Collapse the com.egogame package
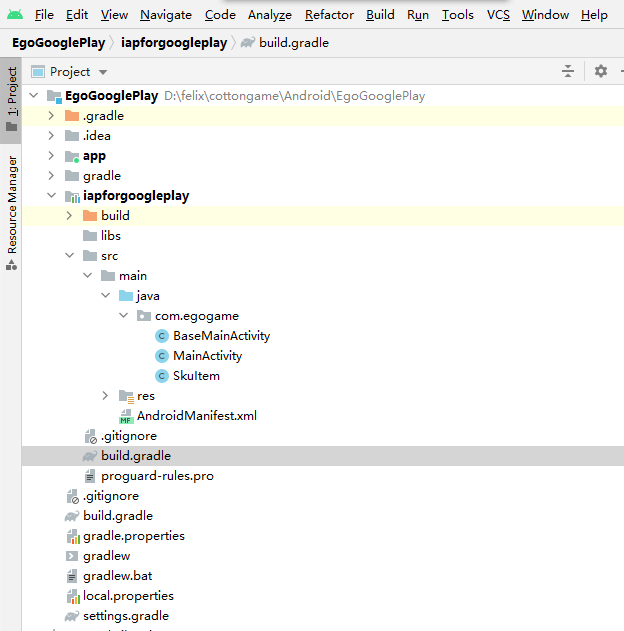The image size is (624, 631). click(x=124, y=316)
